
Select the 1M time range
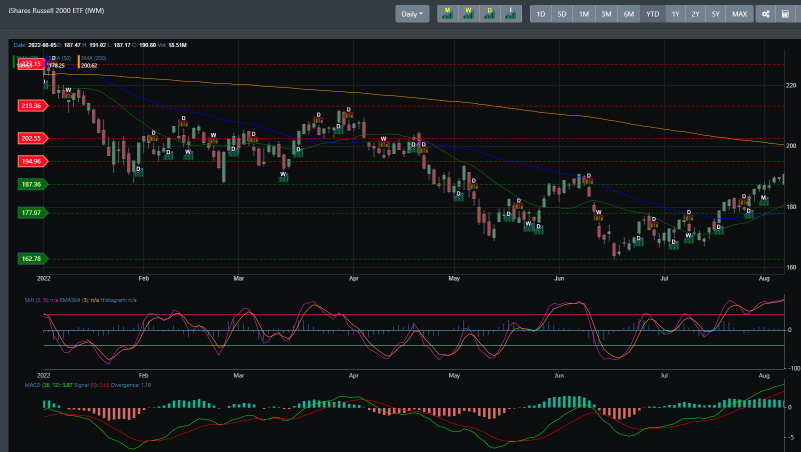[x=584, y=14]
